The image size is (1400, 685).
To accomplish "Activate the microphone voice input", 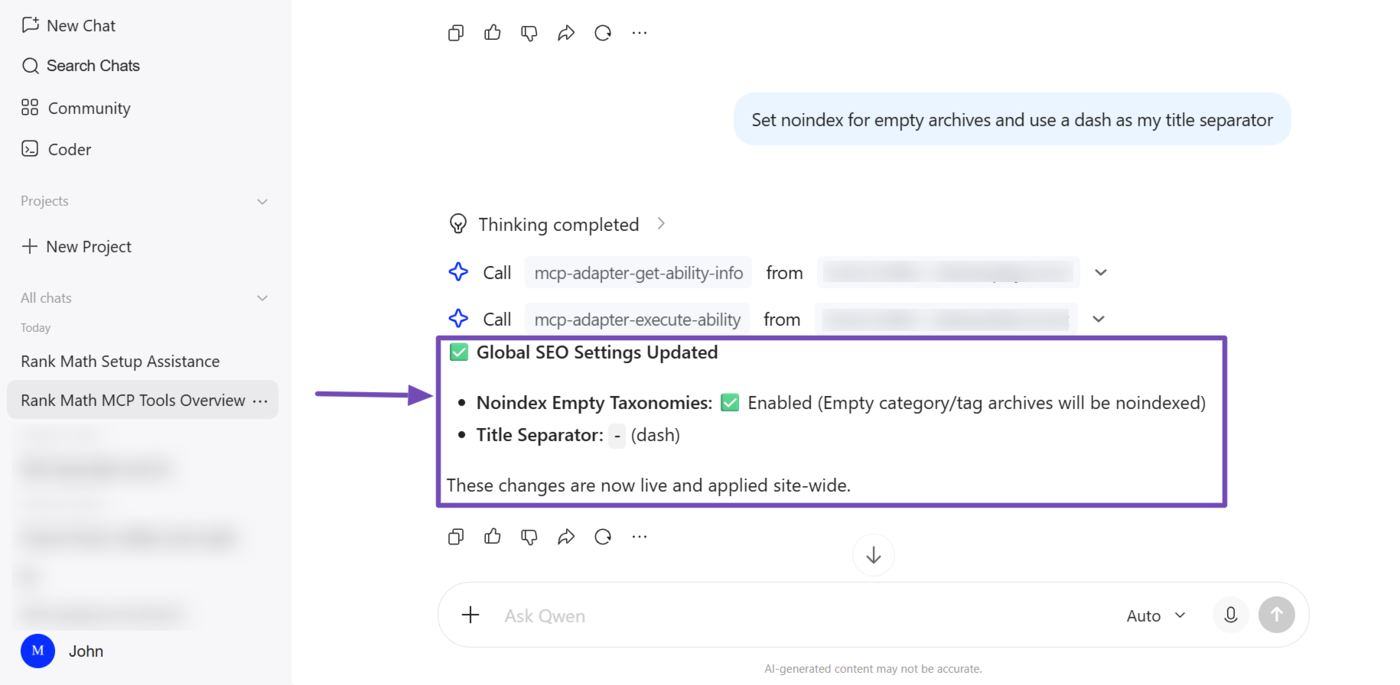I will (1231, 615).
